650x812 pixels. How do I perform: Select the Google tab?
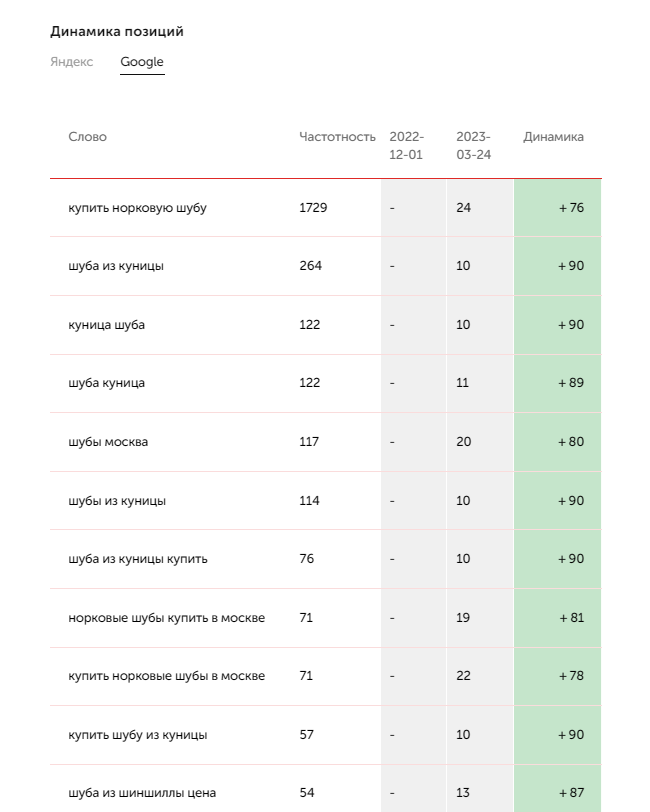pyautogui.click(x=142, y=62)
